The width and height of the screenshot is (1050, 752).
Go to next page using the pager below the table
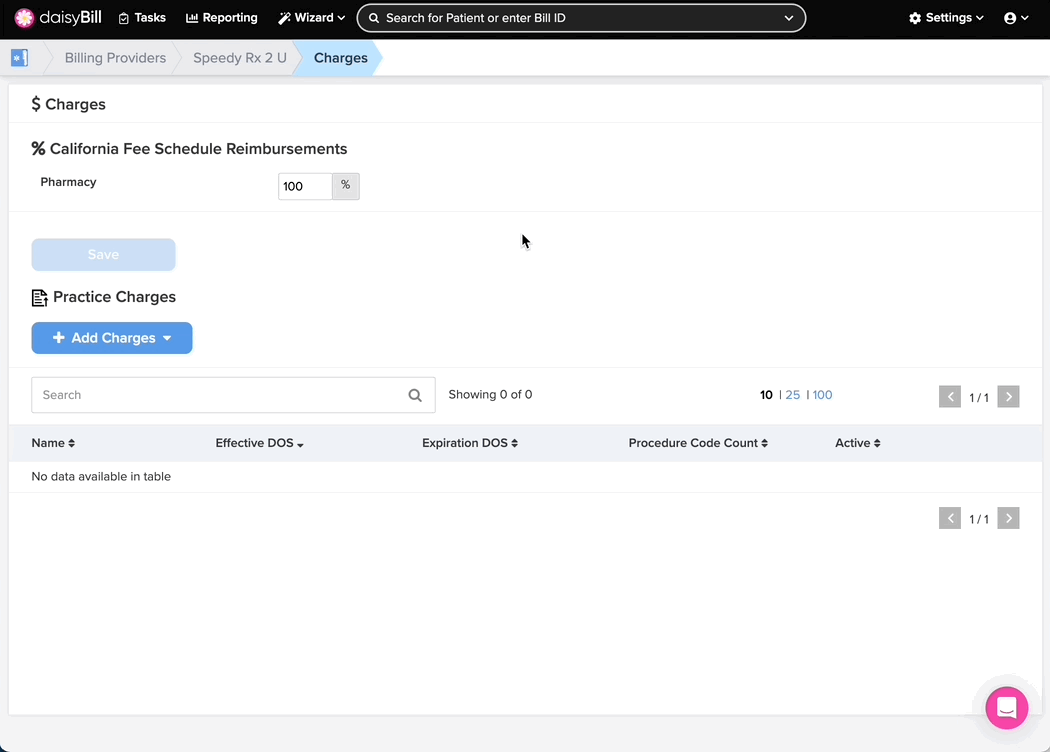pos(1008,518)
